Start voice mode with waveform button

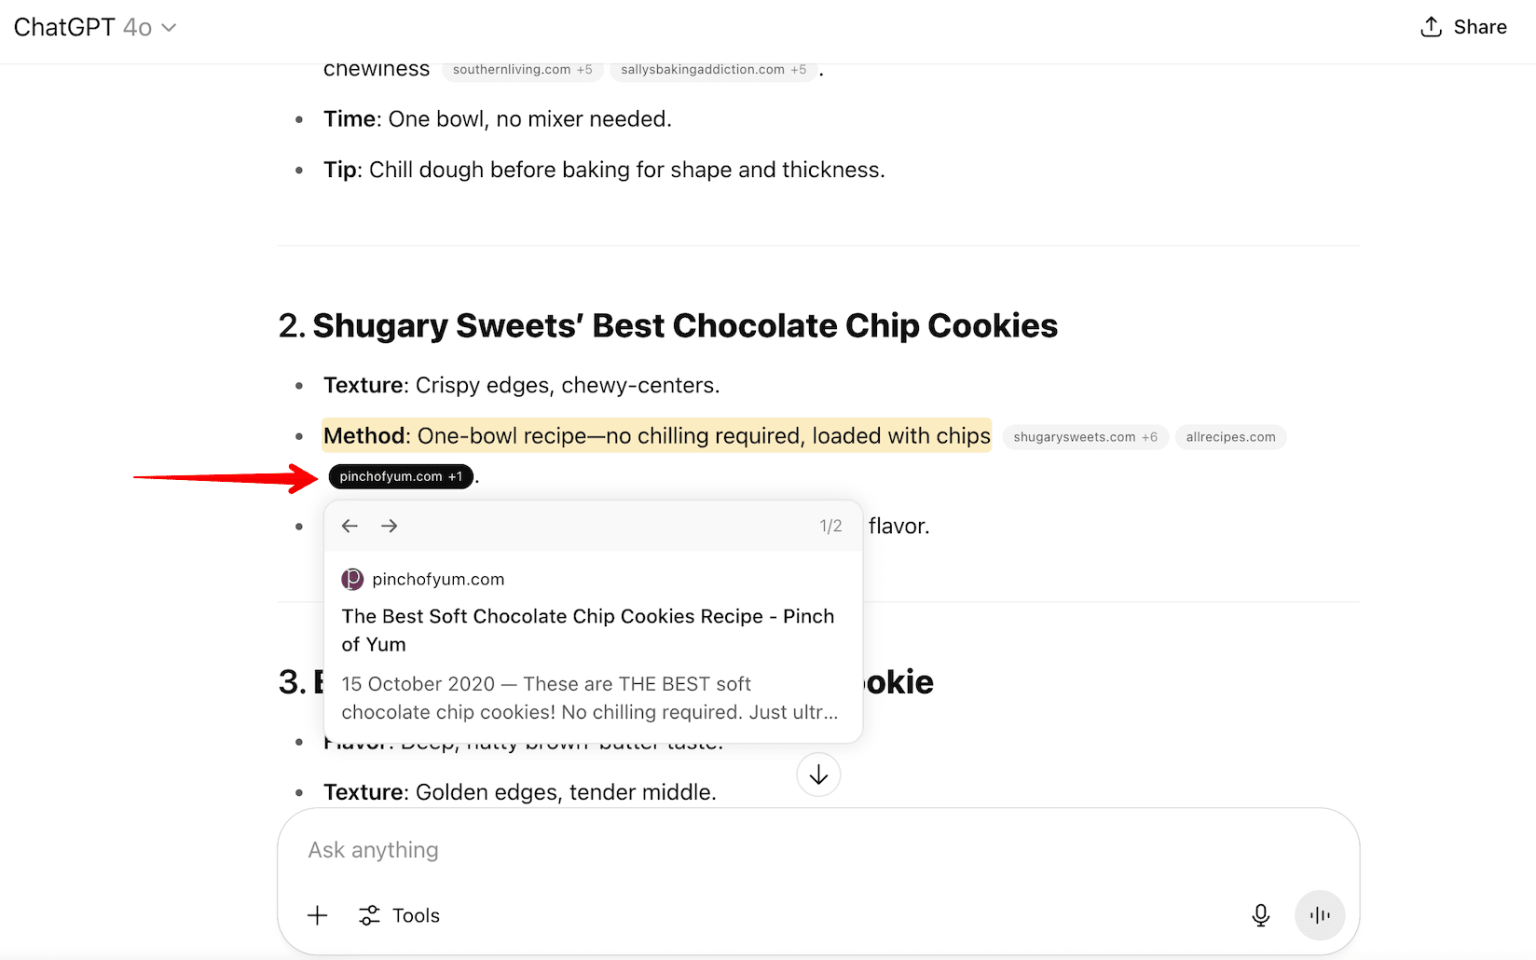pyautogui.click(x=1319, y=915)
